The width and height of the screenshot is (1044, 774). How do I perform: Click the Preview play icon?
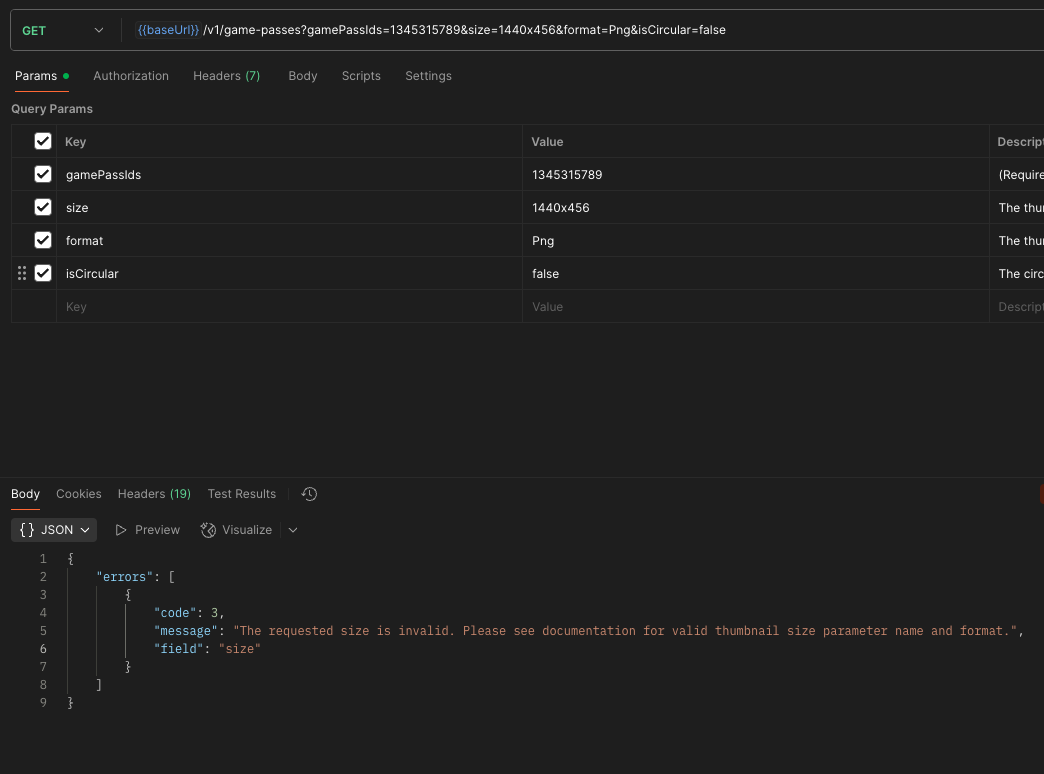click(119, 529)
